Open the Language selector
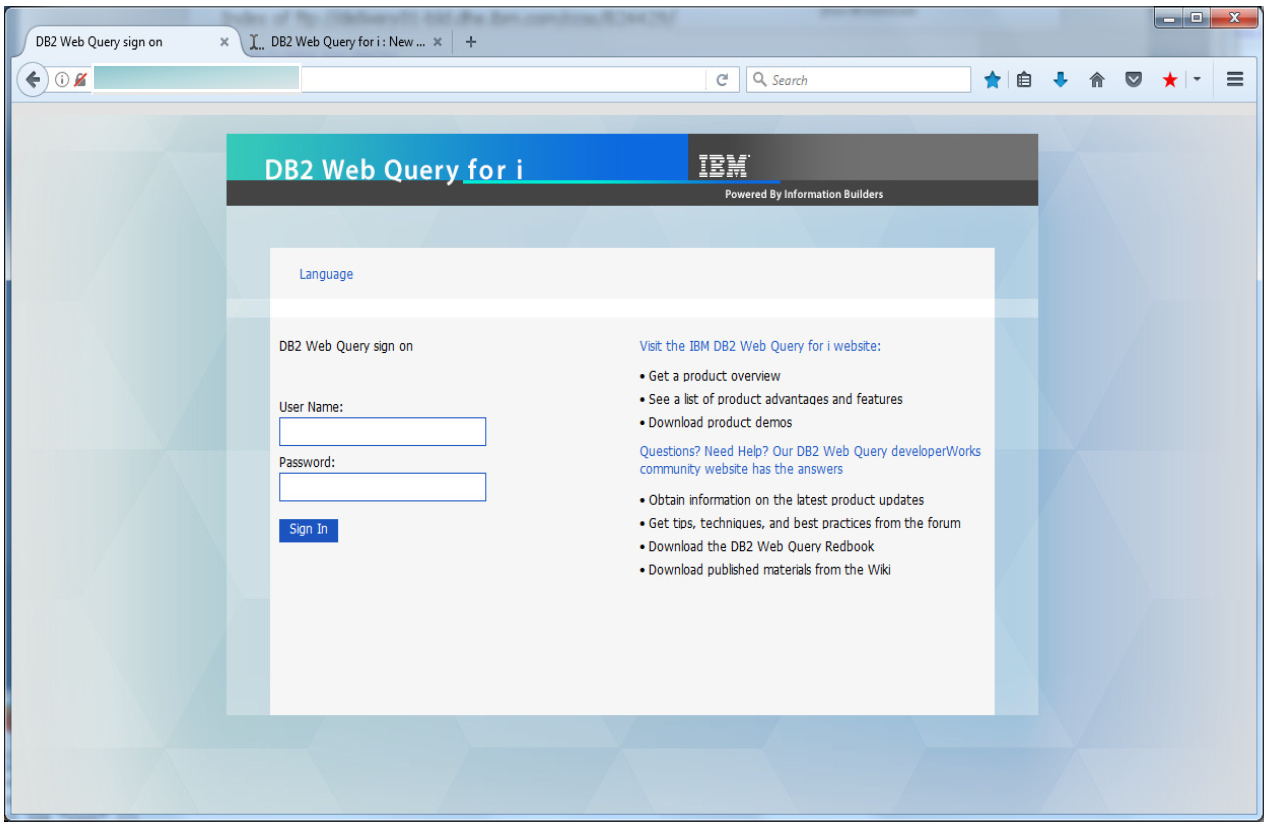Image resolution: width=1271 pixels, height=831 pixels. [x=326, y=274]
